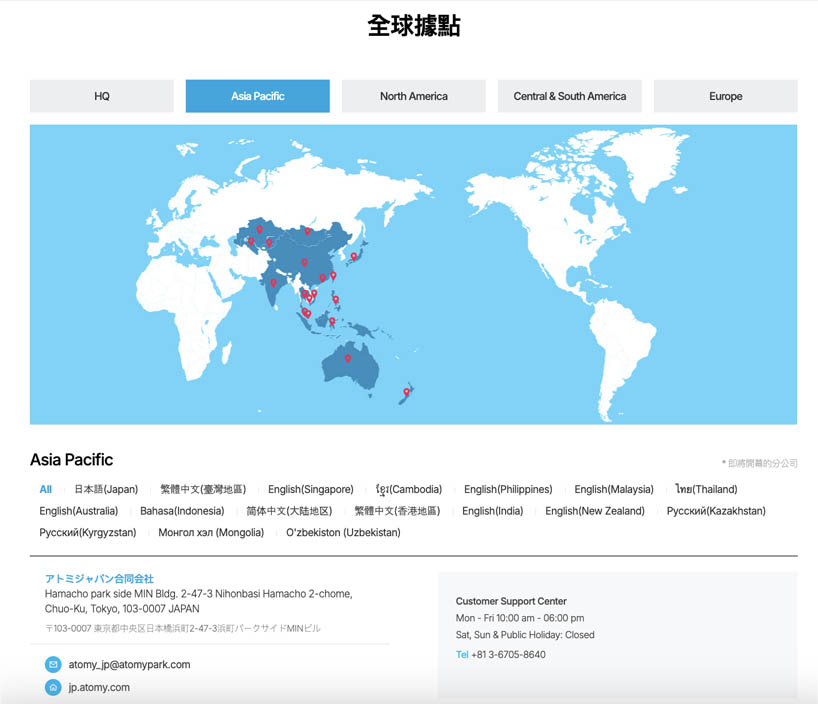Select ไทย(Thailand) in the region list

[x=706, y=489]
